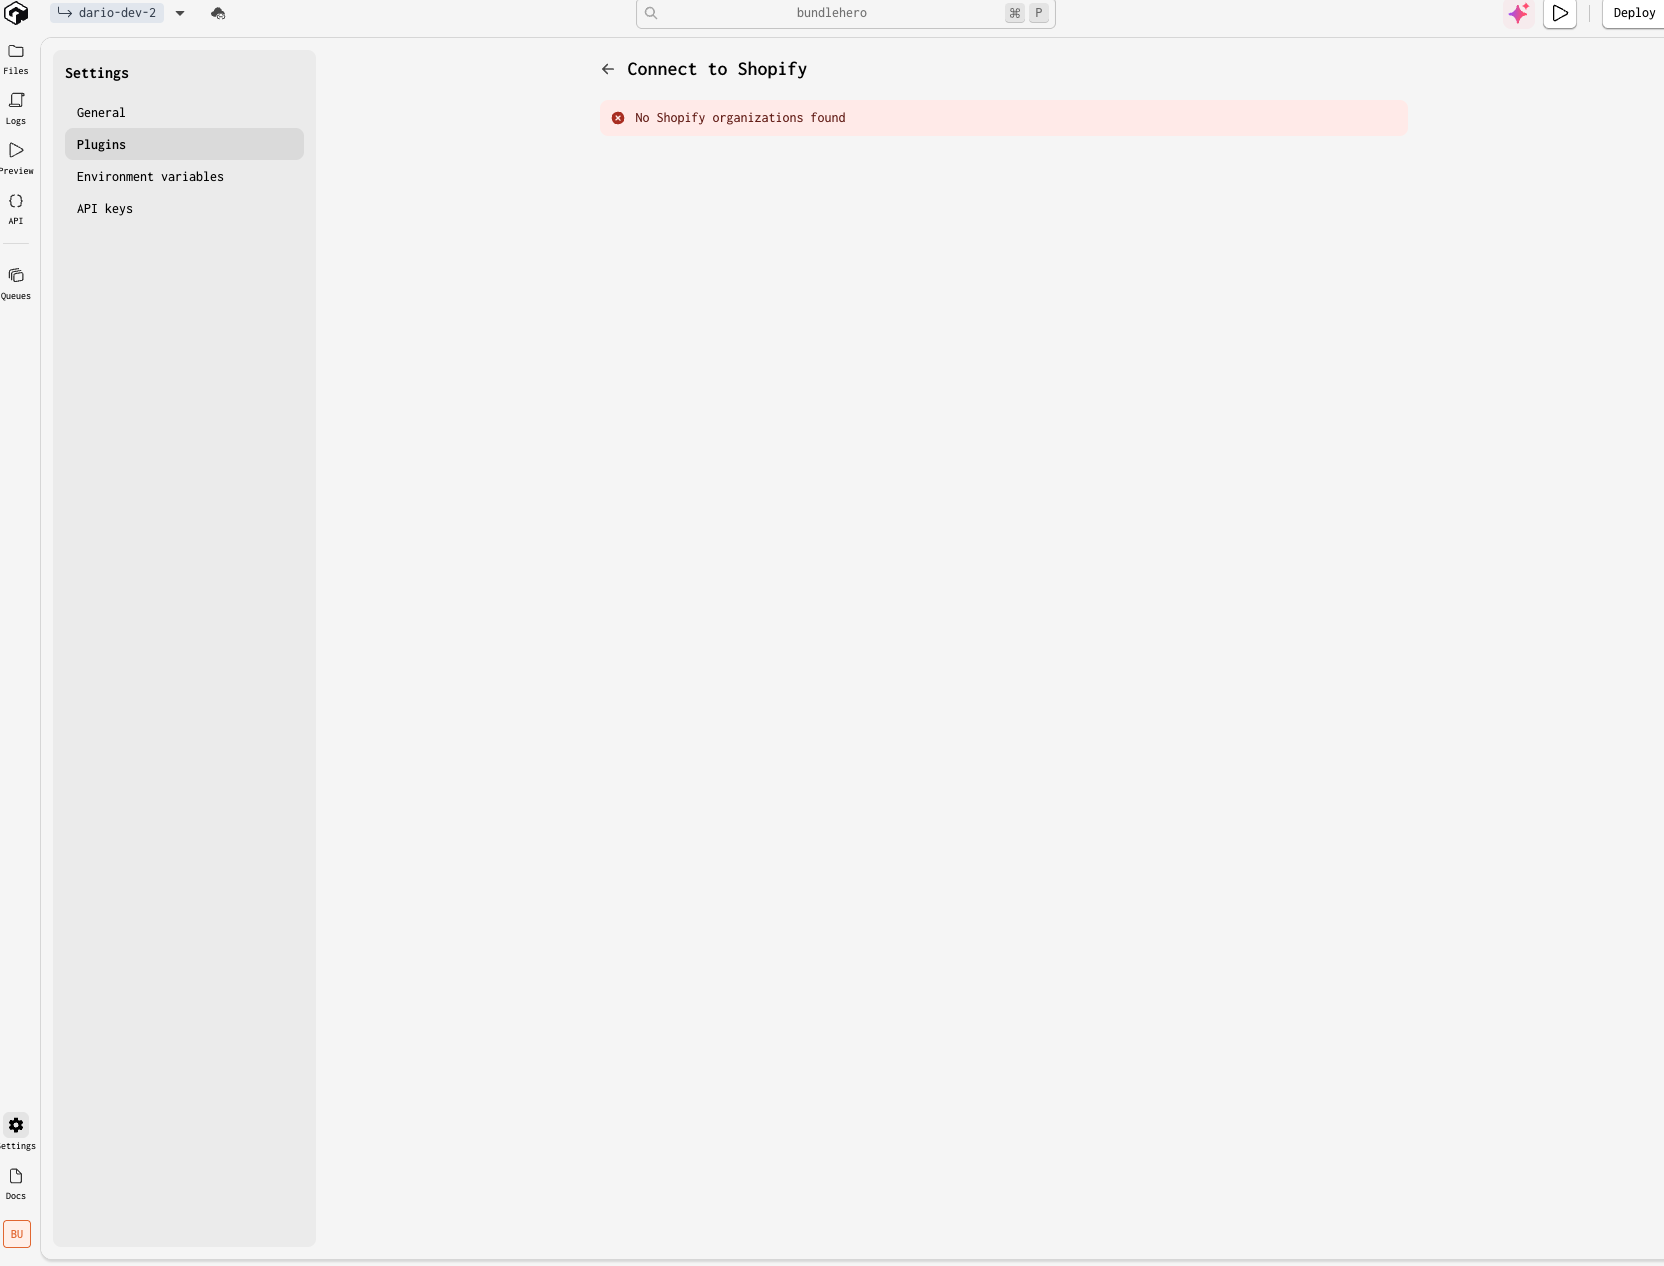1664x1266 pixels.
Task: Click the No Shopify organizations found message
Action: tap(740, 118)
